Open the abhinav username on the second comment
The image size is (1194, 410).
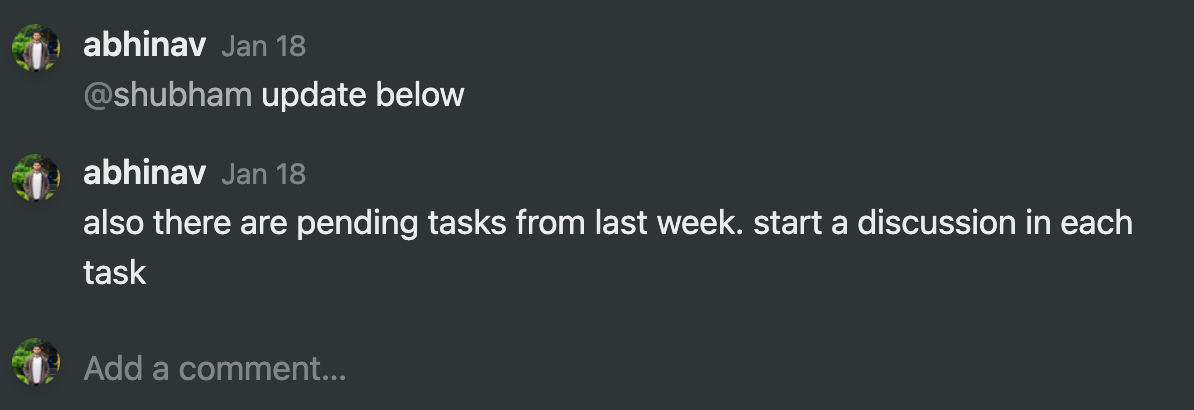point(144,174)
